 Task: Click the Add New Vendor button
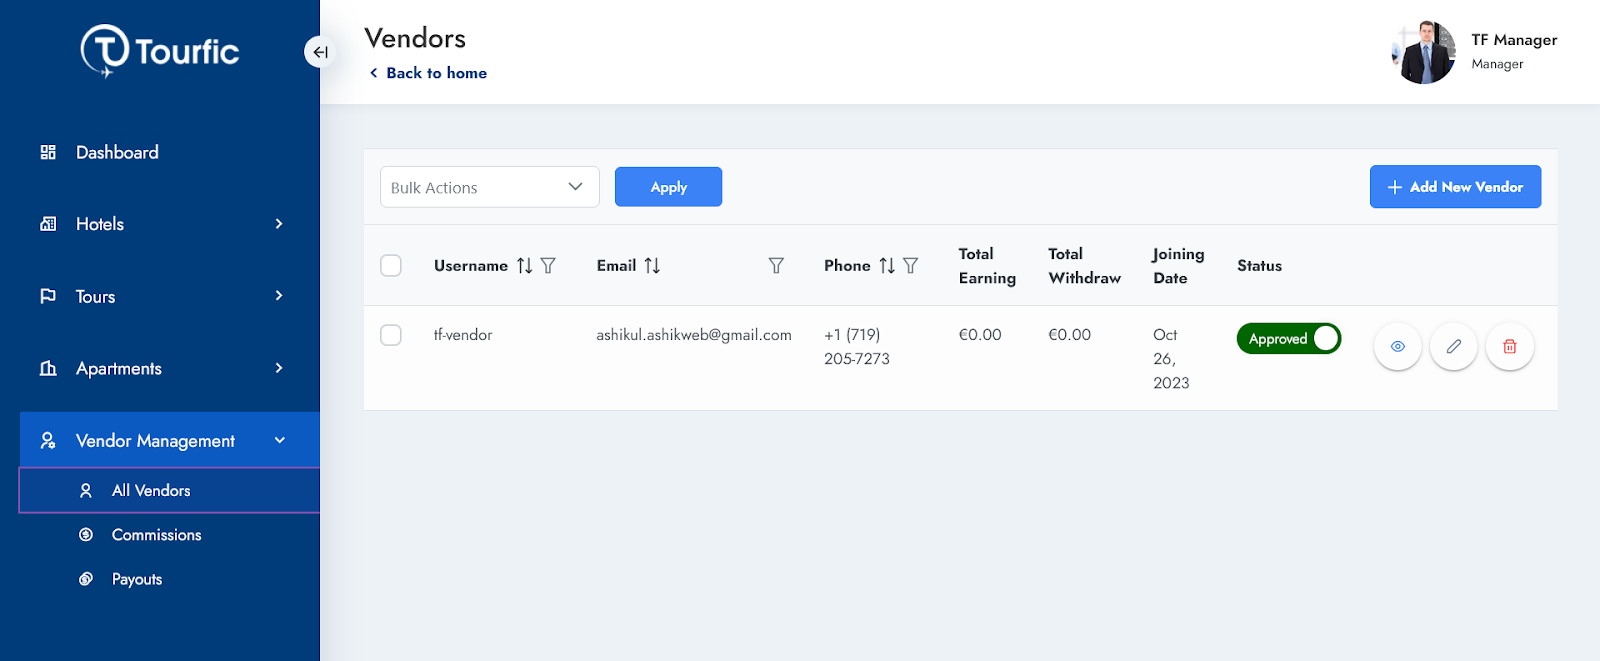click(1454, 187)
